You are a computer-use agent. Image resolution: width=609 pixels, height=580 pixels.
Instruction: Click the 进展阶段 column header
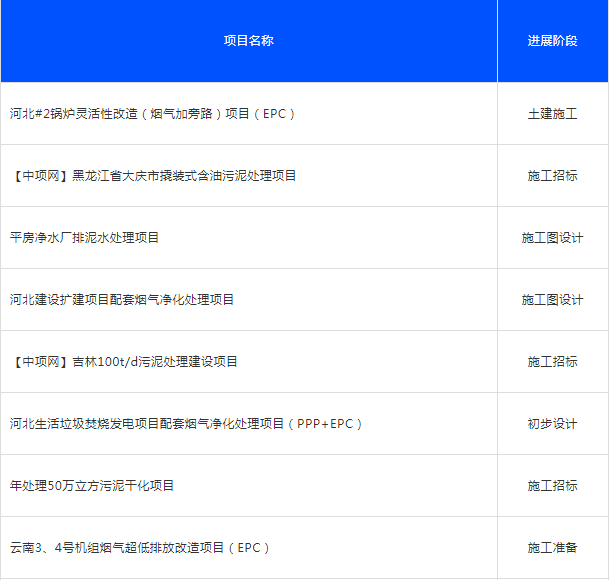point(552,41)
